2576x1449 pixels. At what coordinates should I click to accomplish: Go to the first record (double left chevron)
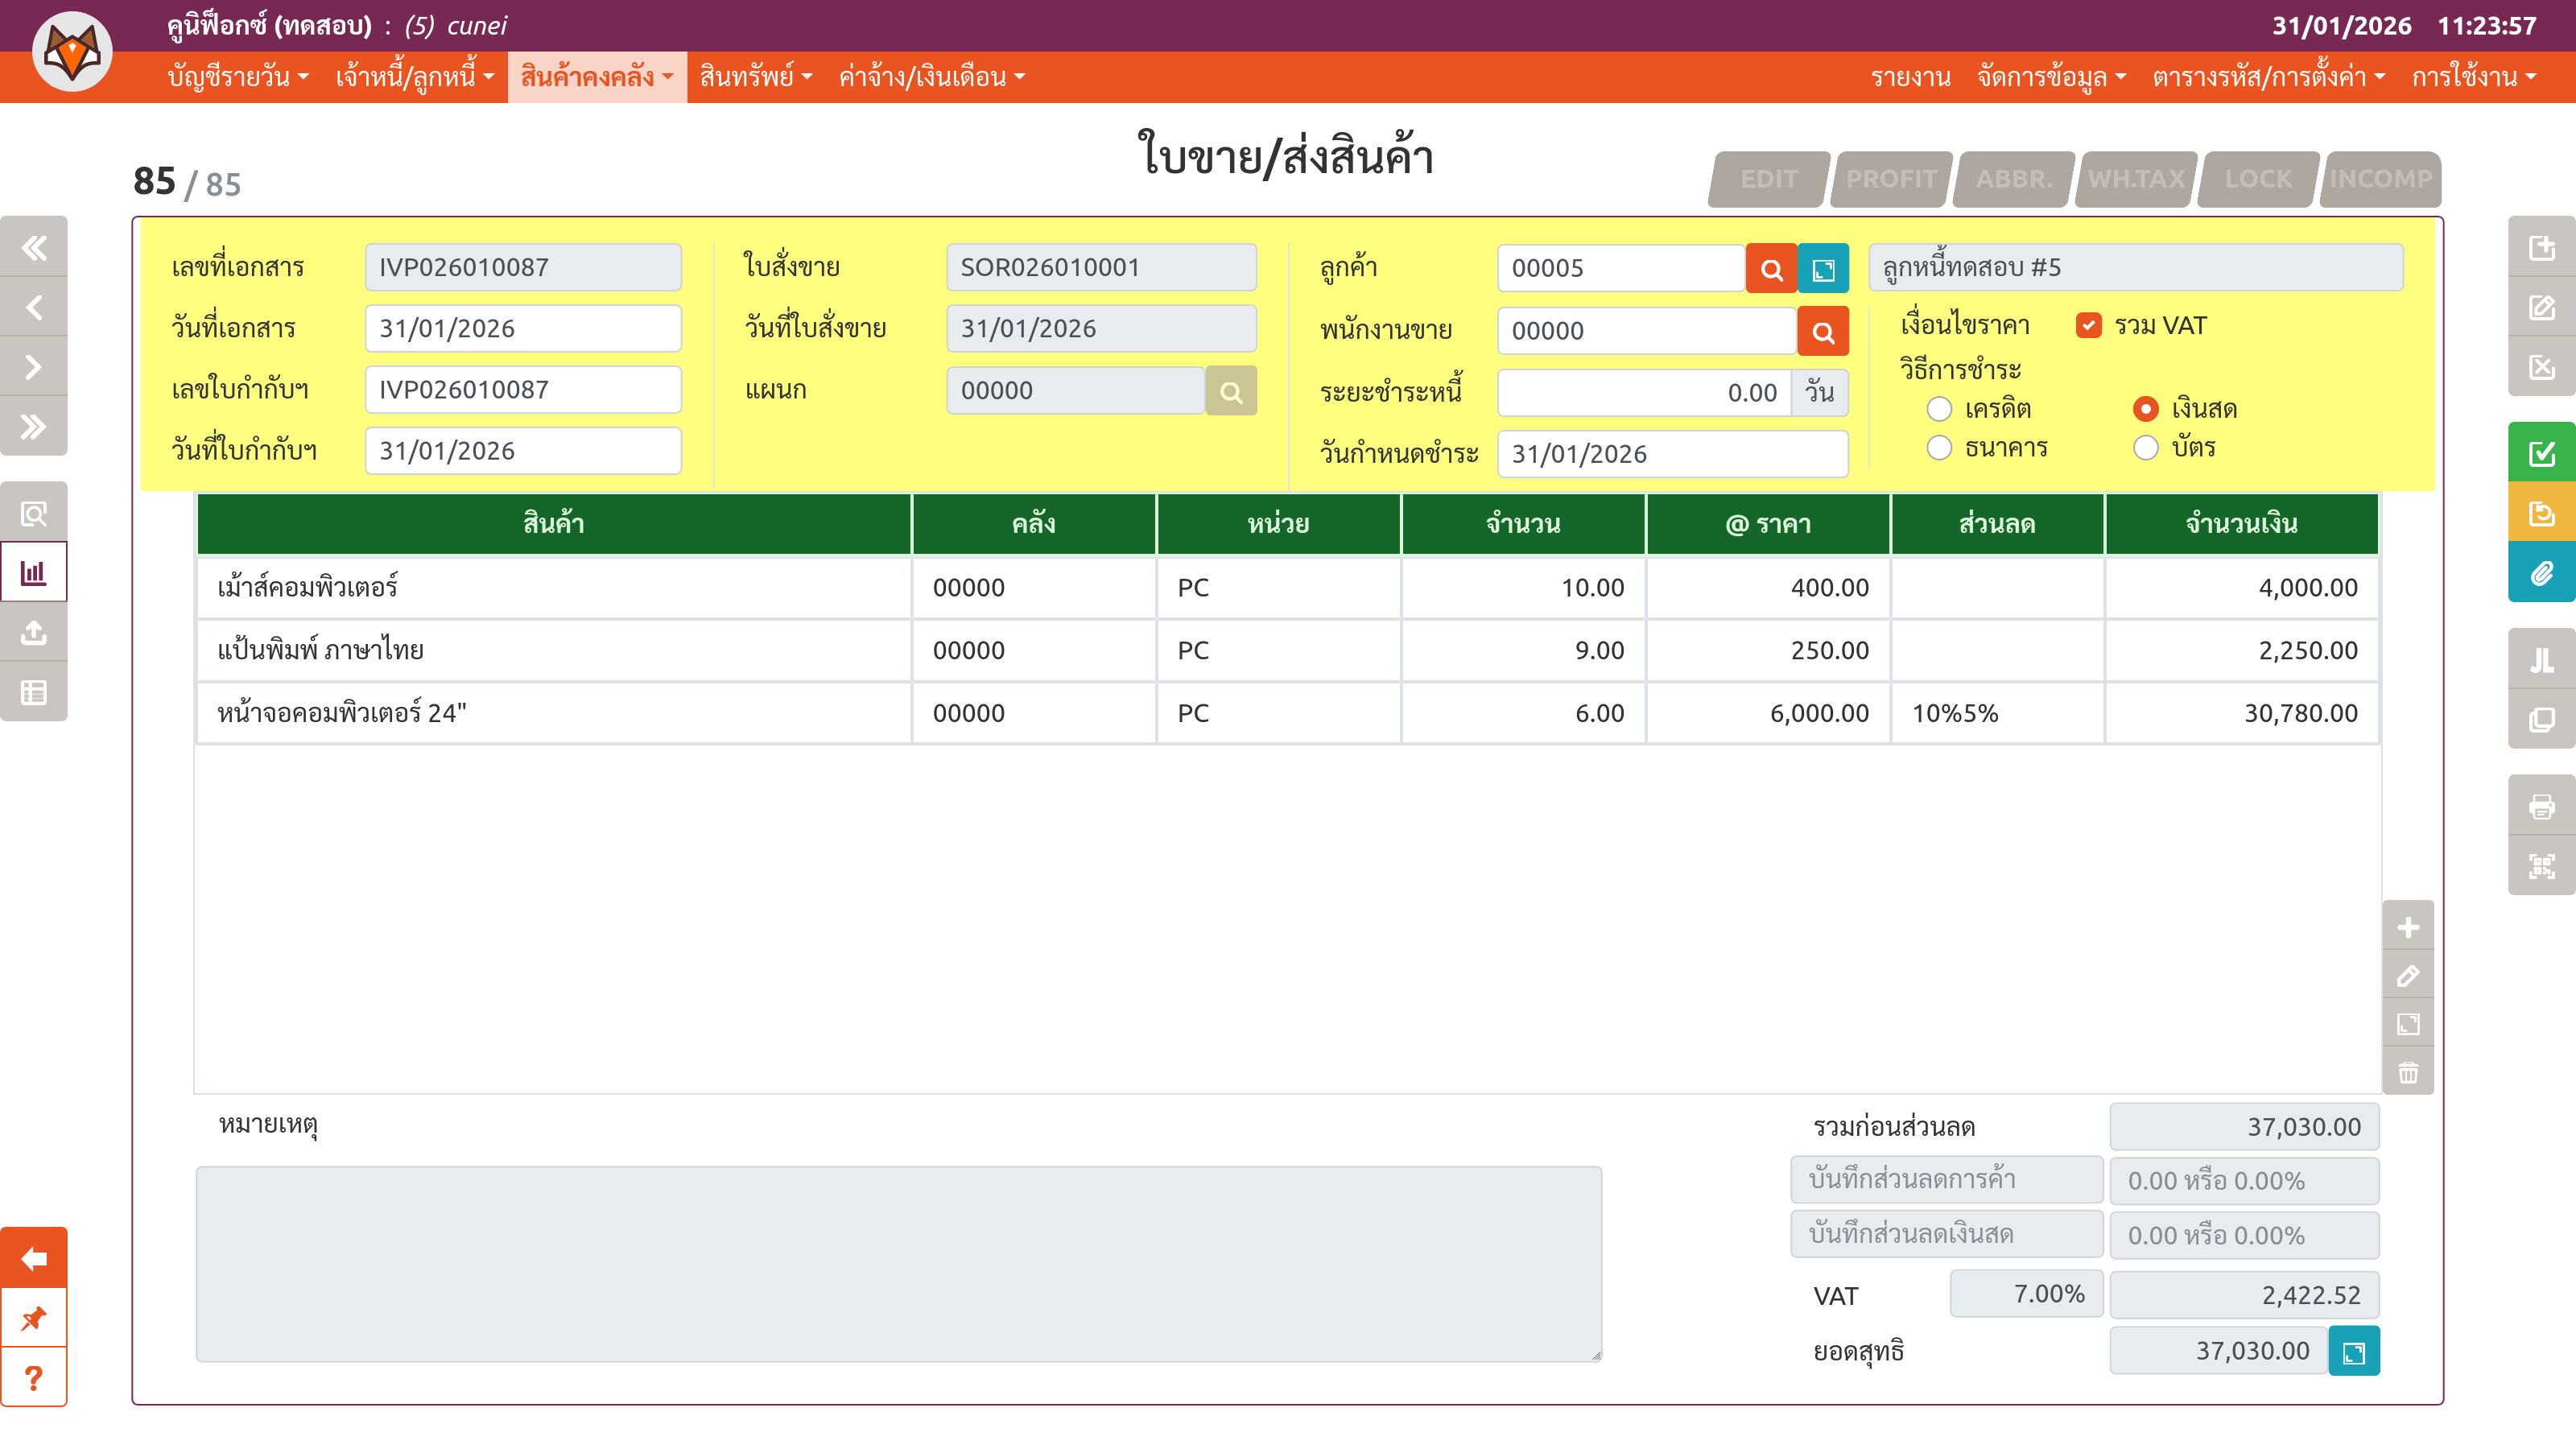click(x=34, y=247)
